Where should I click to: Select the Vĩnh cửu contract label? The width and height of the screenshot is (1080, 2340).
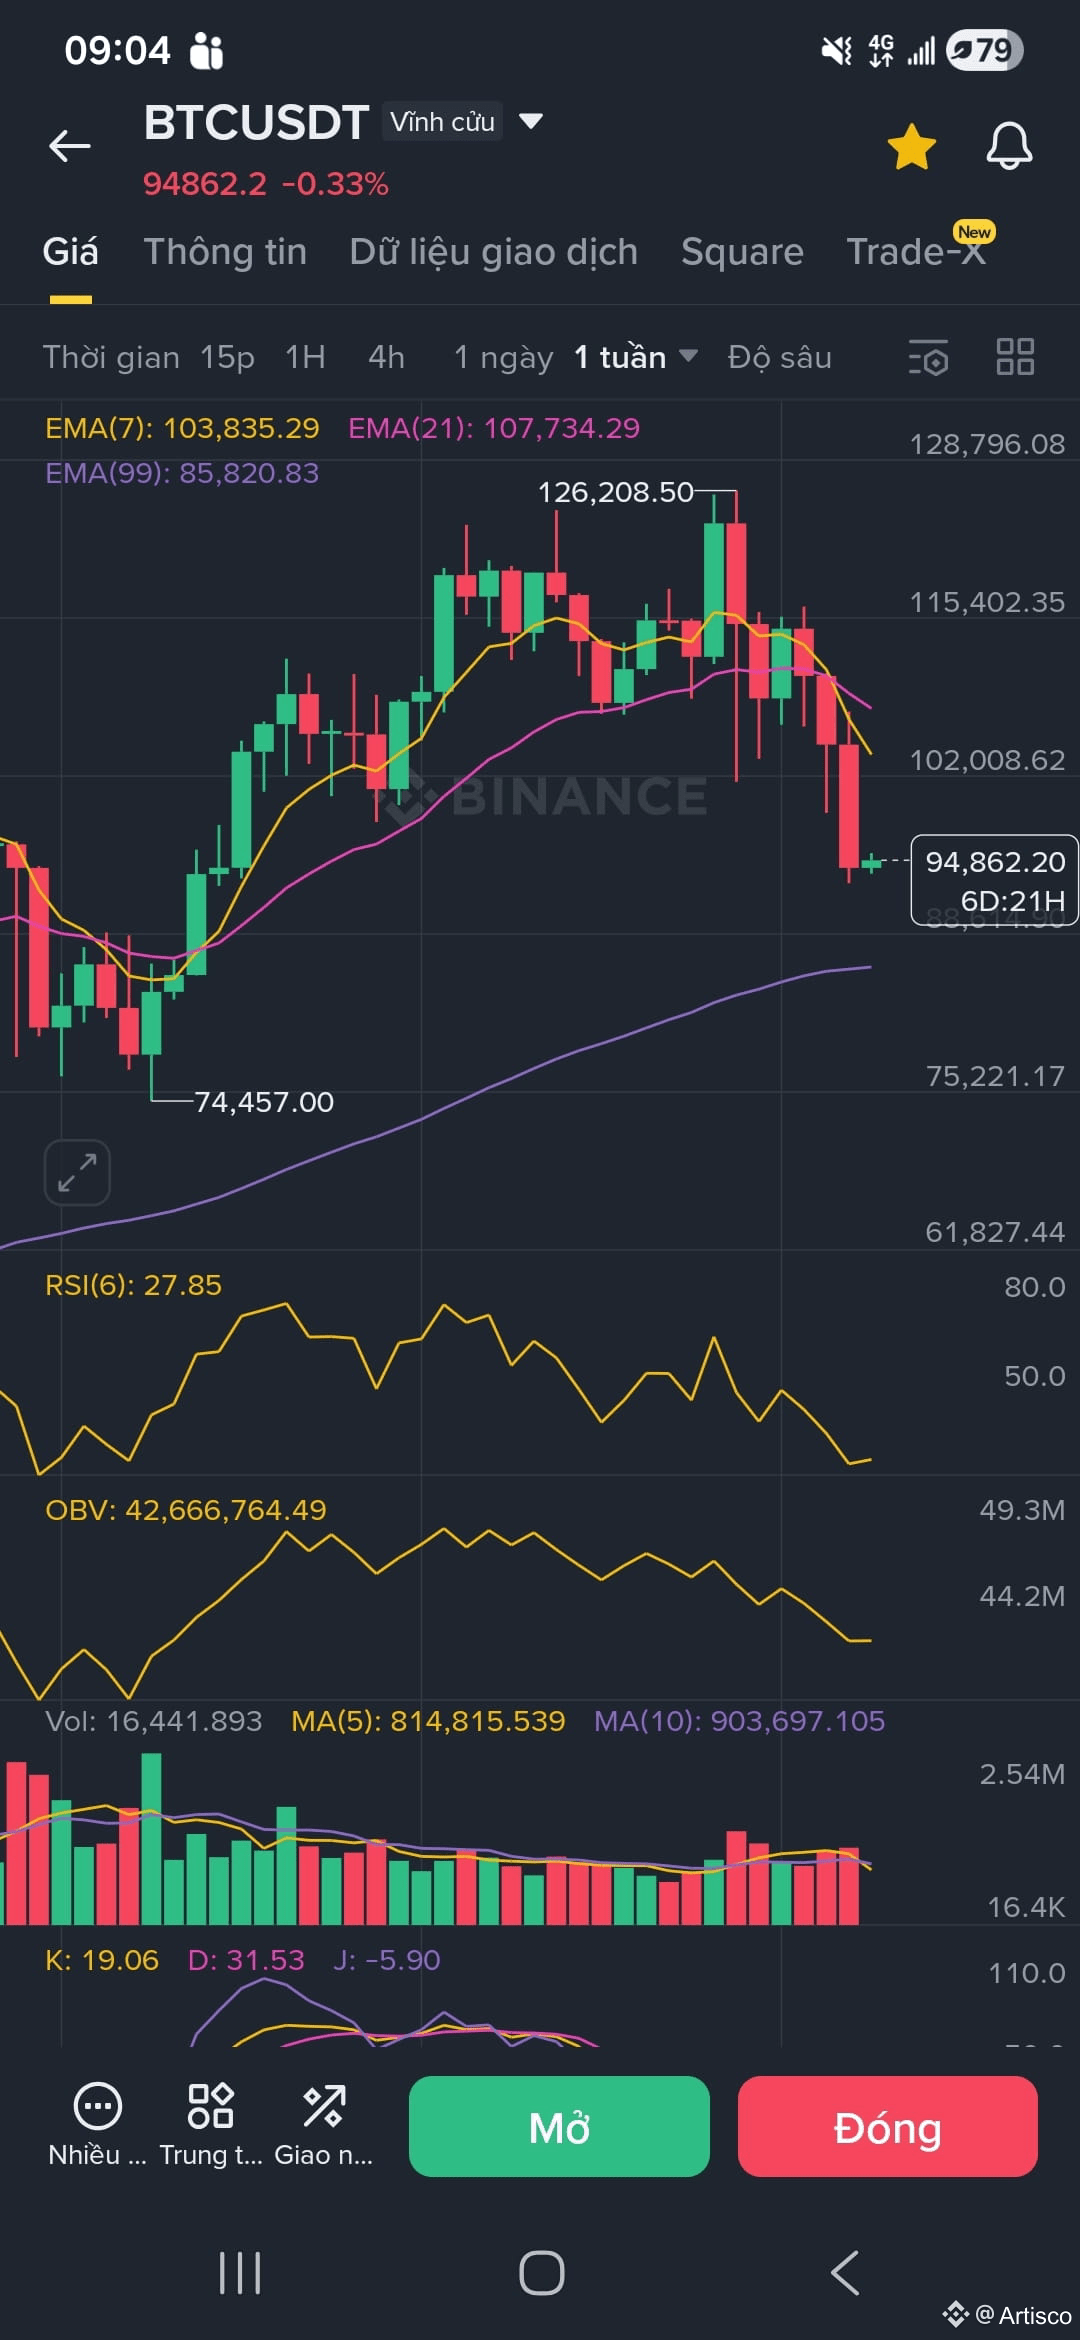coord(442,122)
